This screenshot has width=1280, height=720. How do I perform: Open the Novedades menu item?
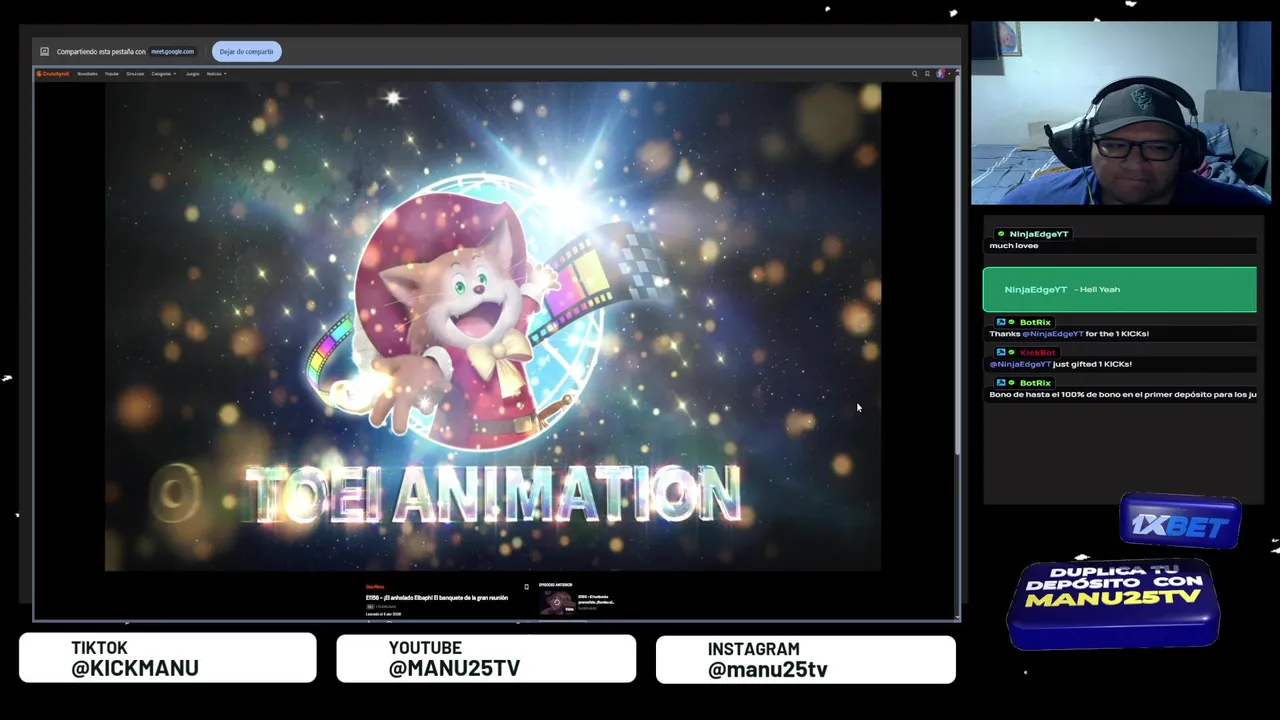(x=88, y=73)
